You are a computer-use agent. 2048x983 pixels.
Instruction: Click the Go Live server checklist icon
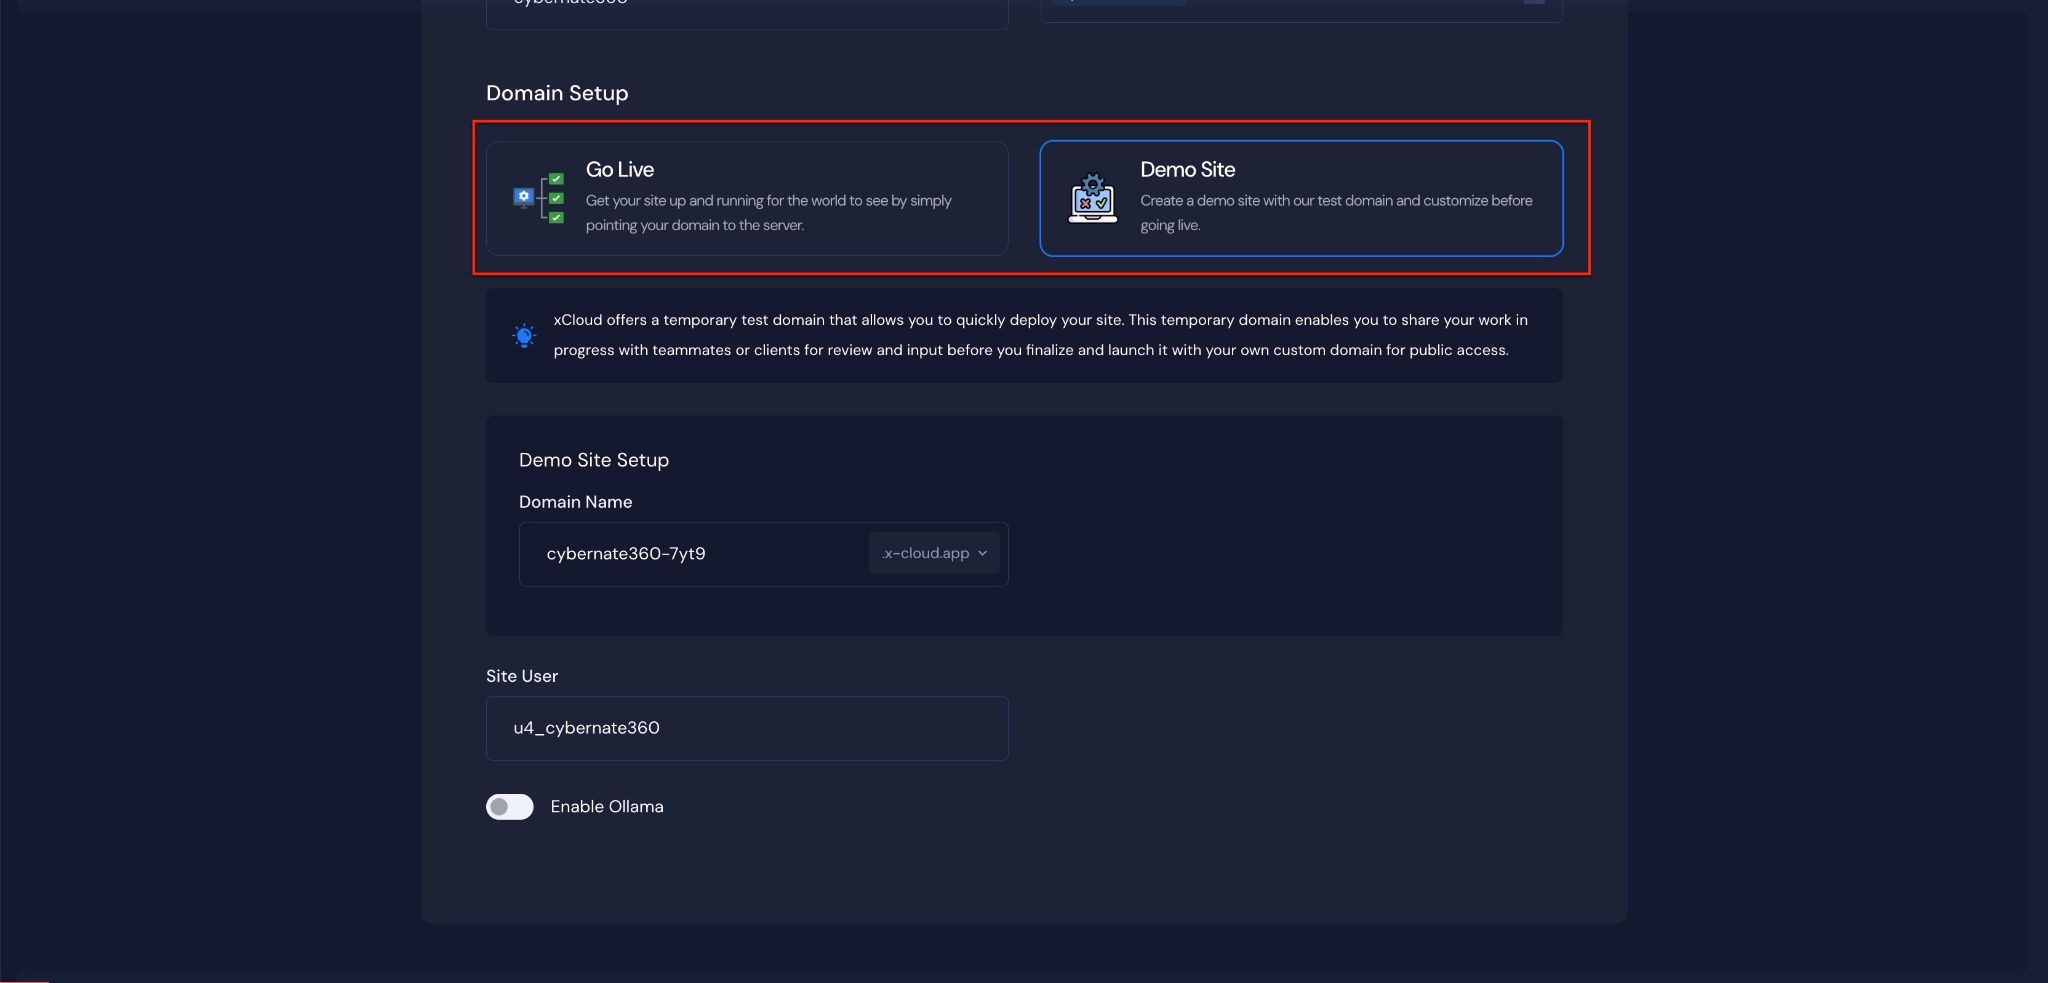click(x=539, y=198)
